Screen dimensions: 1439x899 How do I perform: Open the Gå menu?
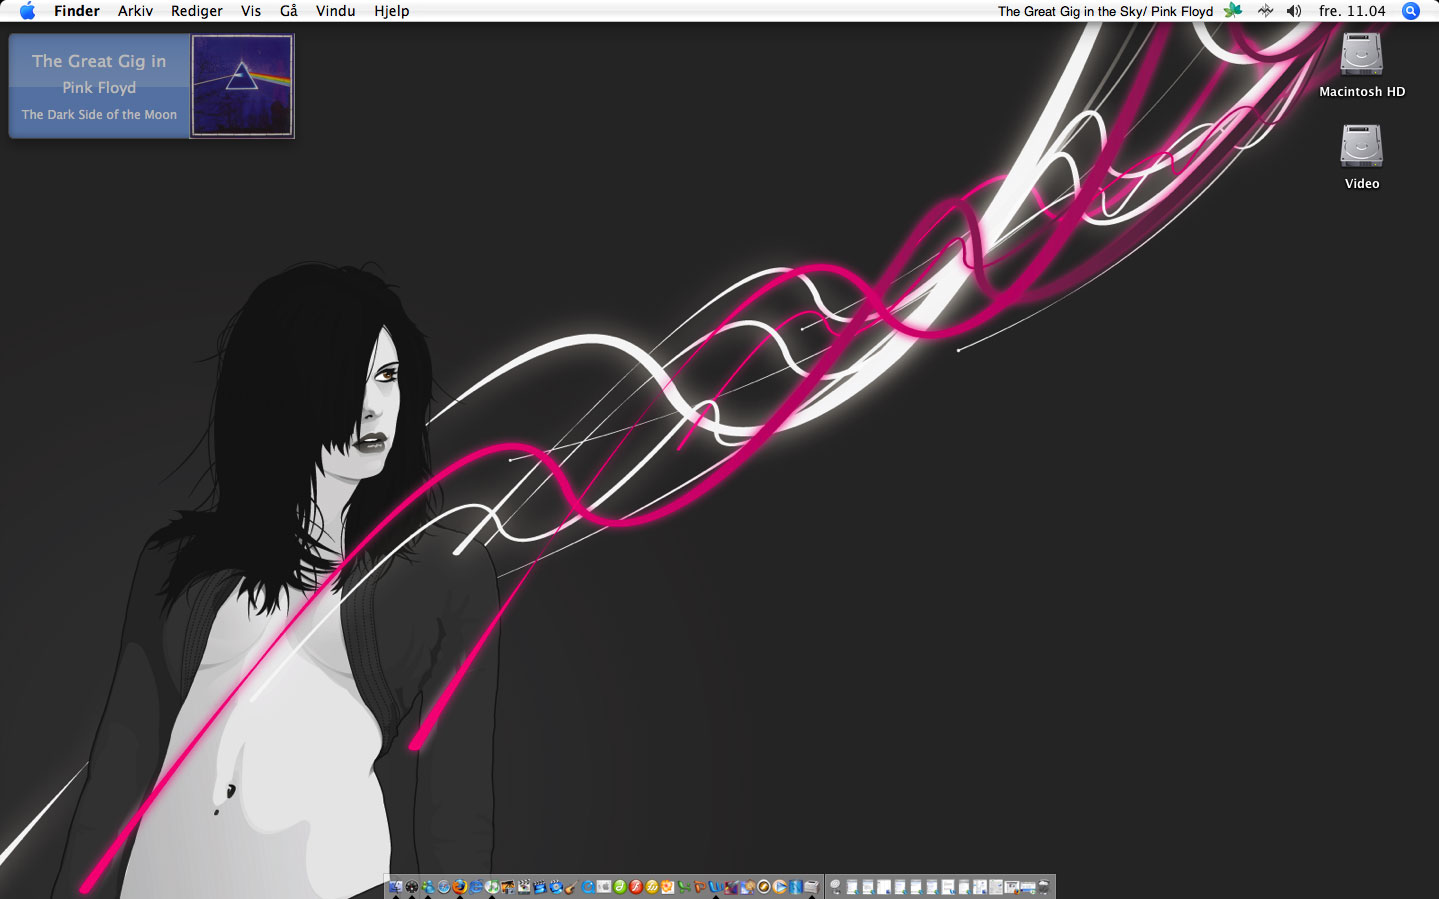tap(289, 11)
